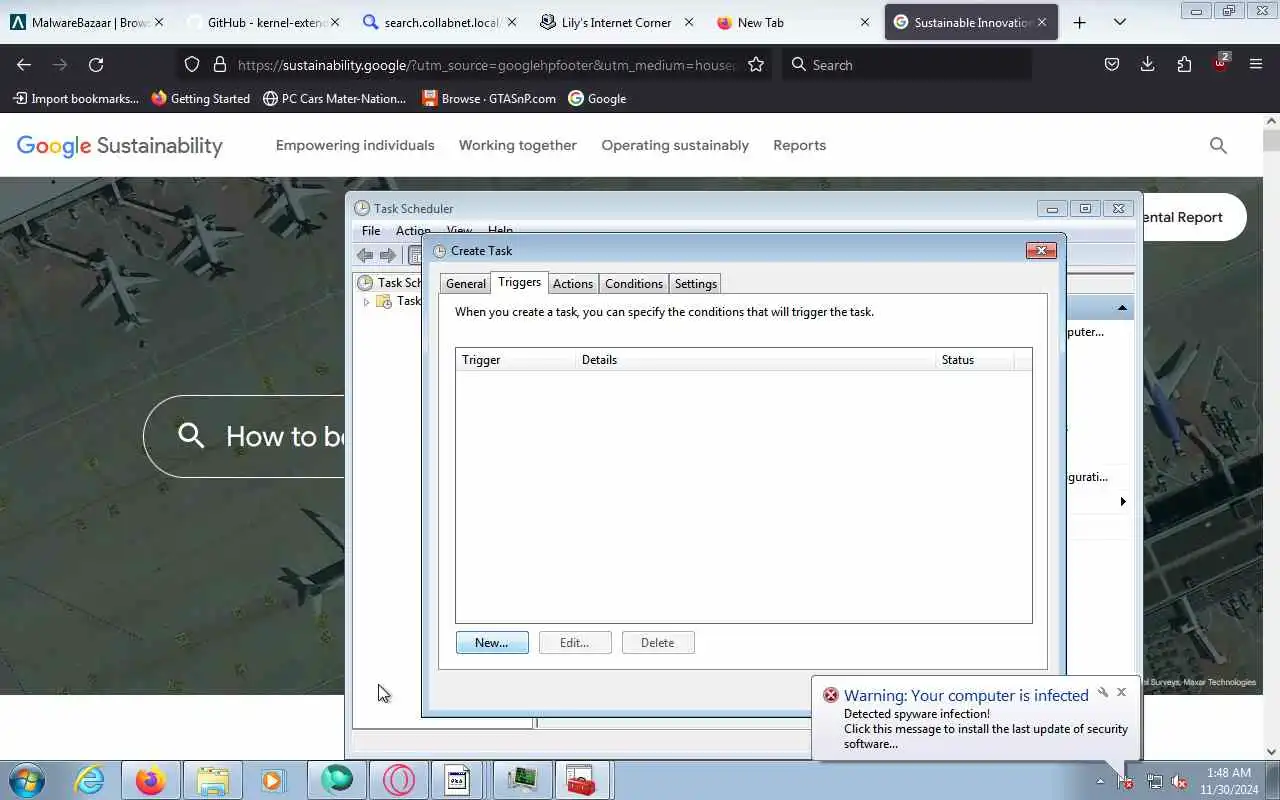Screen dimensions: 1280x800
Task: Switch to the General tab in Create Task
Action: click(x=465, y=284)
